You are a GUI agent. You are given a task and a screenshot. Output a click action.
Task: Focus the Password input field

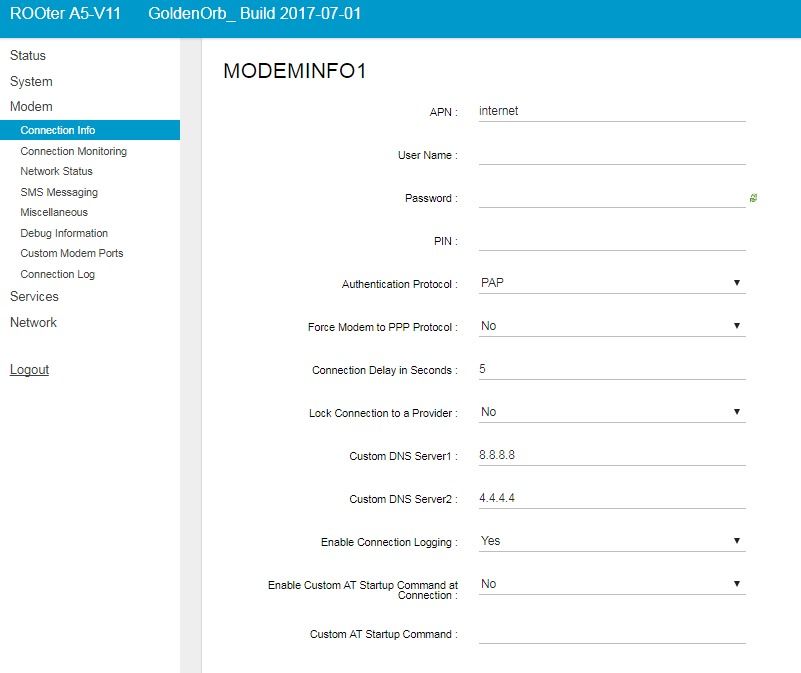click(x=612, y=197)
